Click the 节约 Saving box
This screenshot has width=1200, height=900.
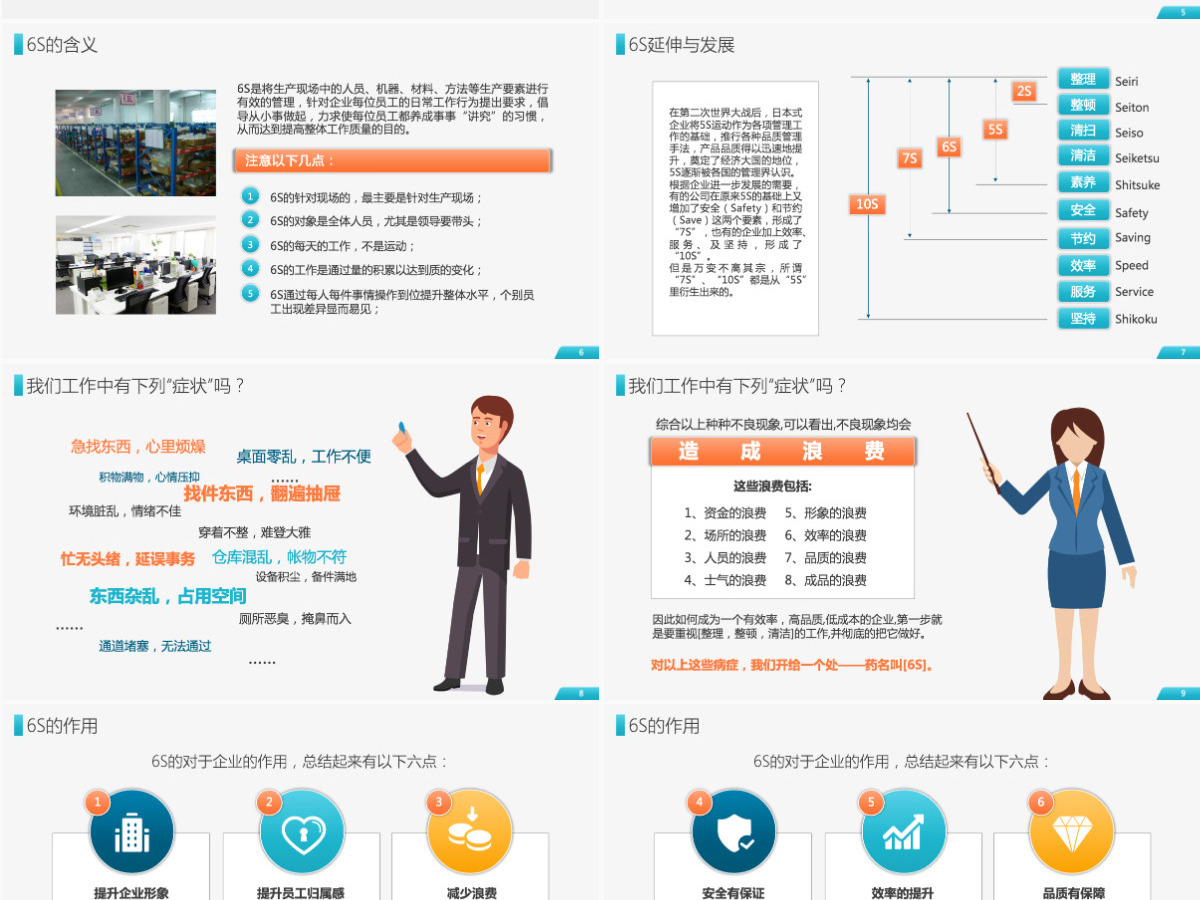(x=1083, y=239)
